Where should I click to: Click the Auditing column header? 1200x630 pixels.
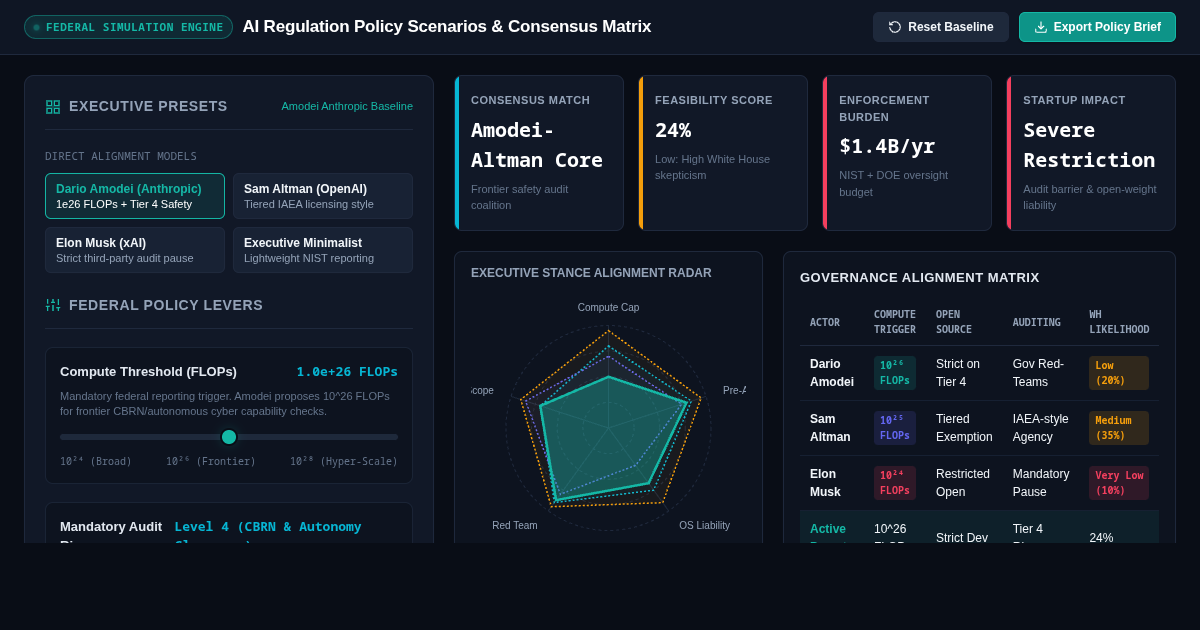(1036, 323)
